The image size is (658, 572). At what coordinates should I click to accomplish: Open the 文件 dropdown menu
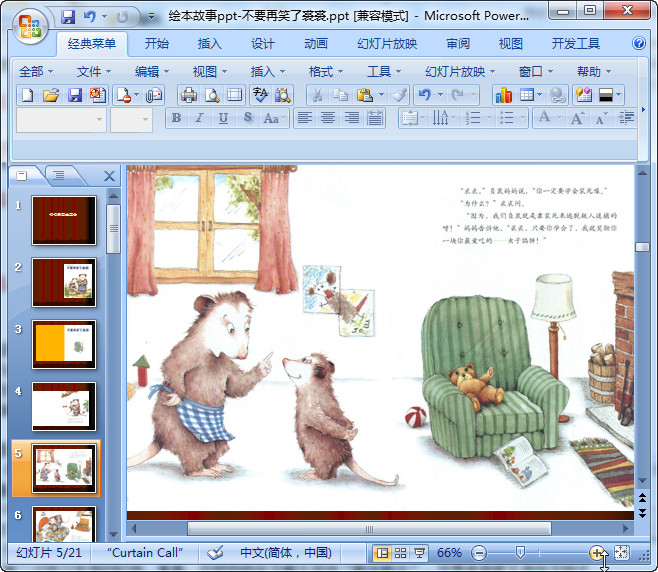(94, 72)
